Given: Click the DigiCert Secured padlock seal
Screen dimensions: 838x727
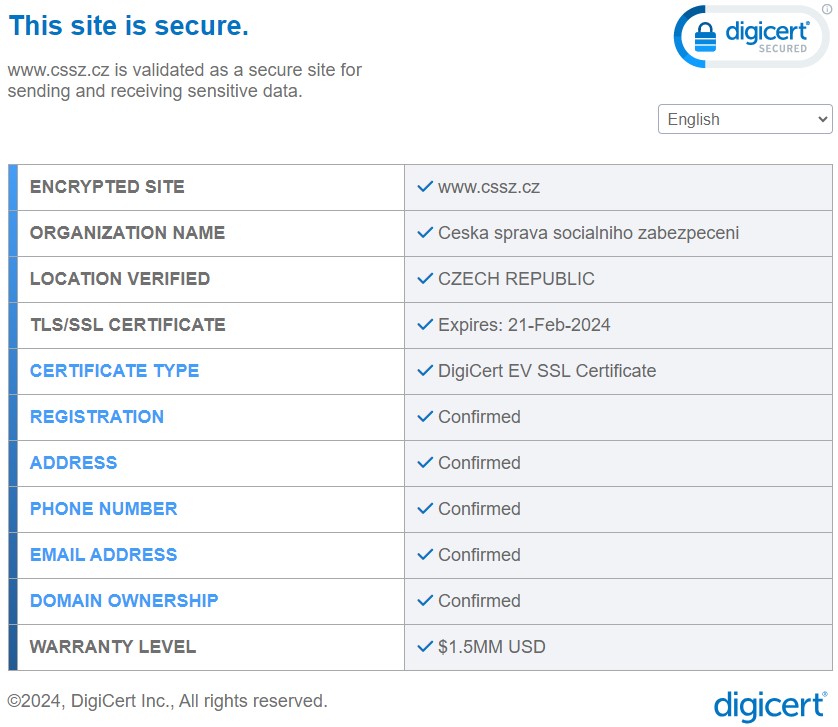Looking at the screenshot, I should pyautogui.click(x=750, y=37).
